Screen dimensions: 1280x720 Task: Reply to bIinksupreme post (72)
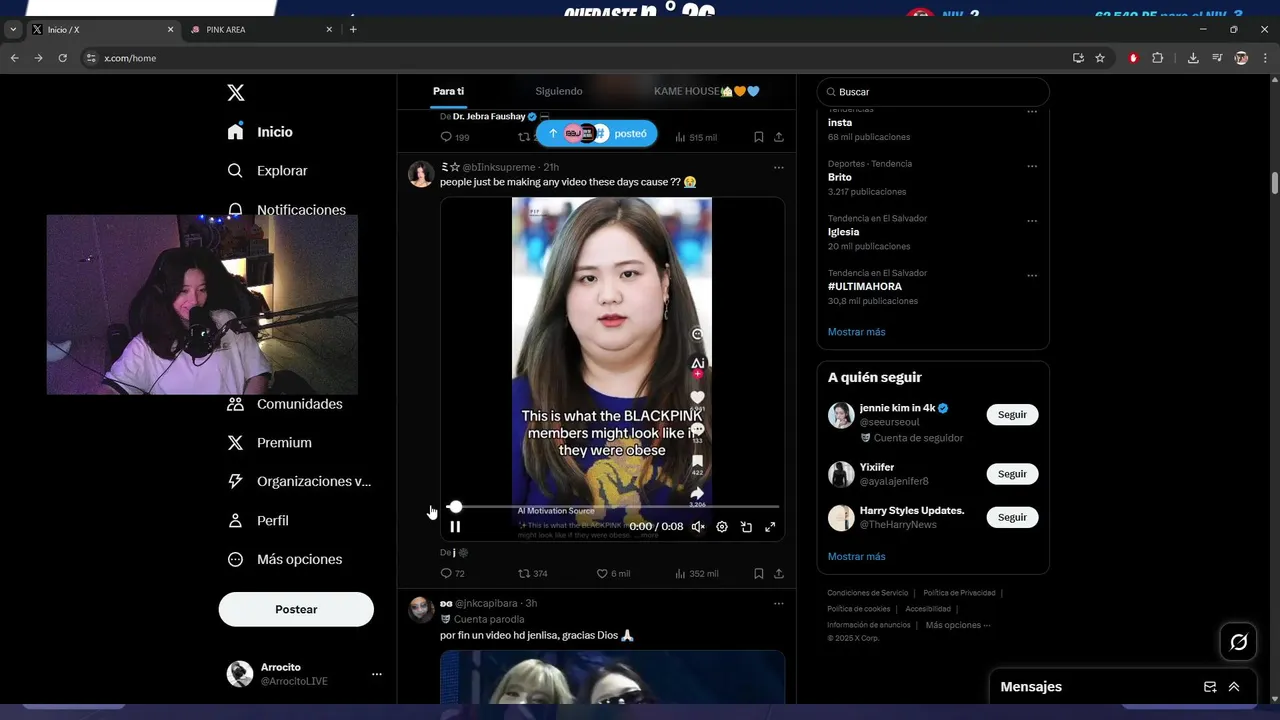click(x=452, y=574)
